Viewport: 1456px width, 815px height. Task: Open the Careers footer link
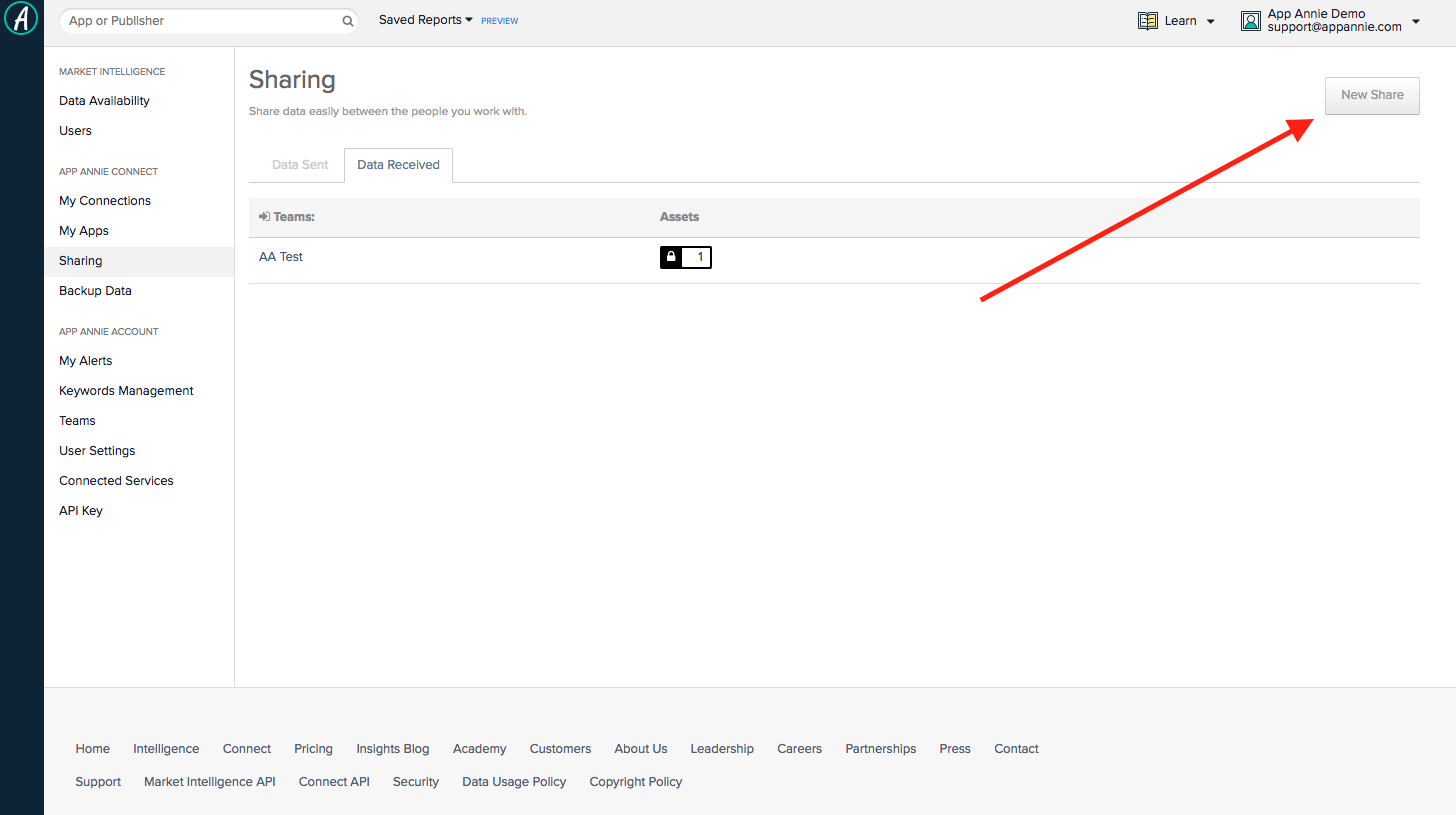[x=799, y=749]
